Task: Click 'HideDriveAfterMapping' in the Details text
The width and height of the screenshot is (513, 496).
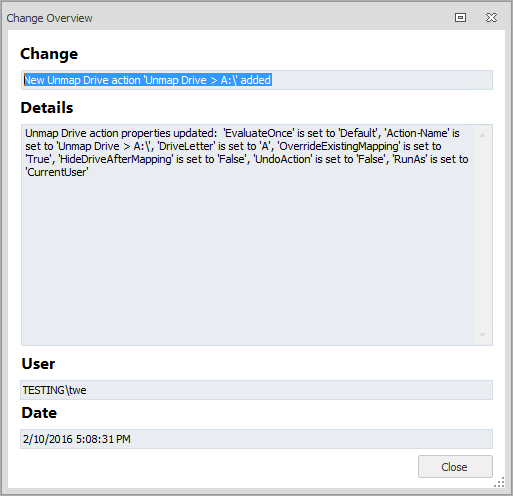Action: [116, 159]
